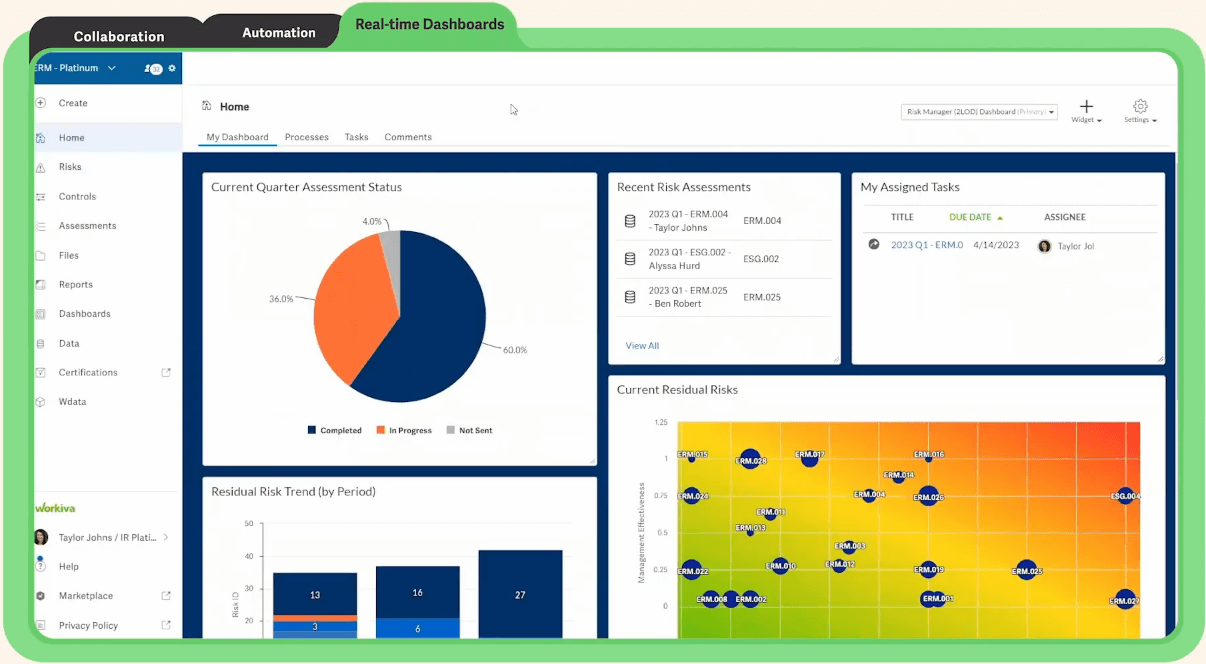Screen dimensions: 1206x664
Task: Expand the Taylor Johns account chevron
Action: (x=166, y=537)
